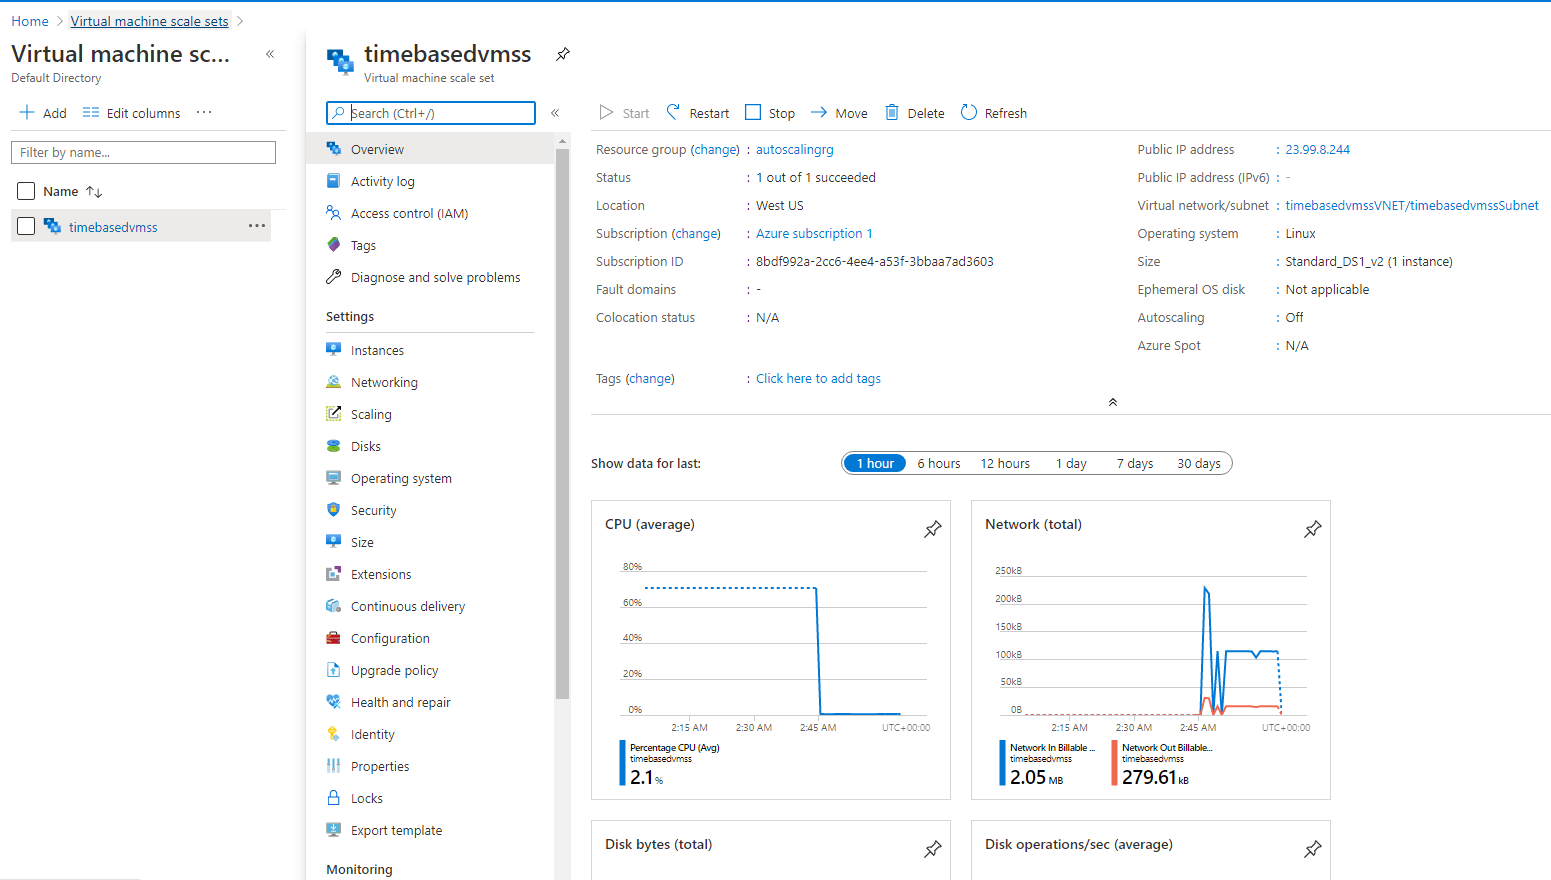This screenshot has height=880, width=1551.
Task: Collapse the essentials section double chevron
Action: (x=1112, y=402)
